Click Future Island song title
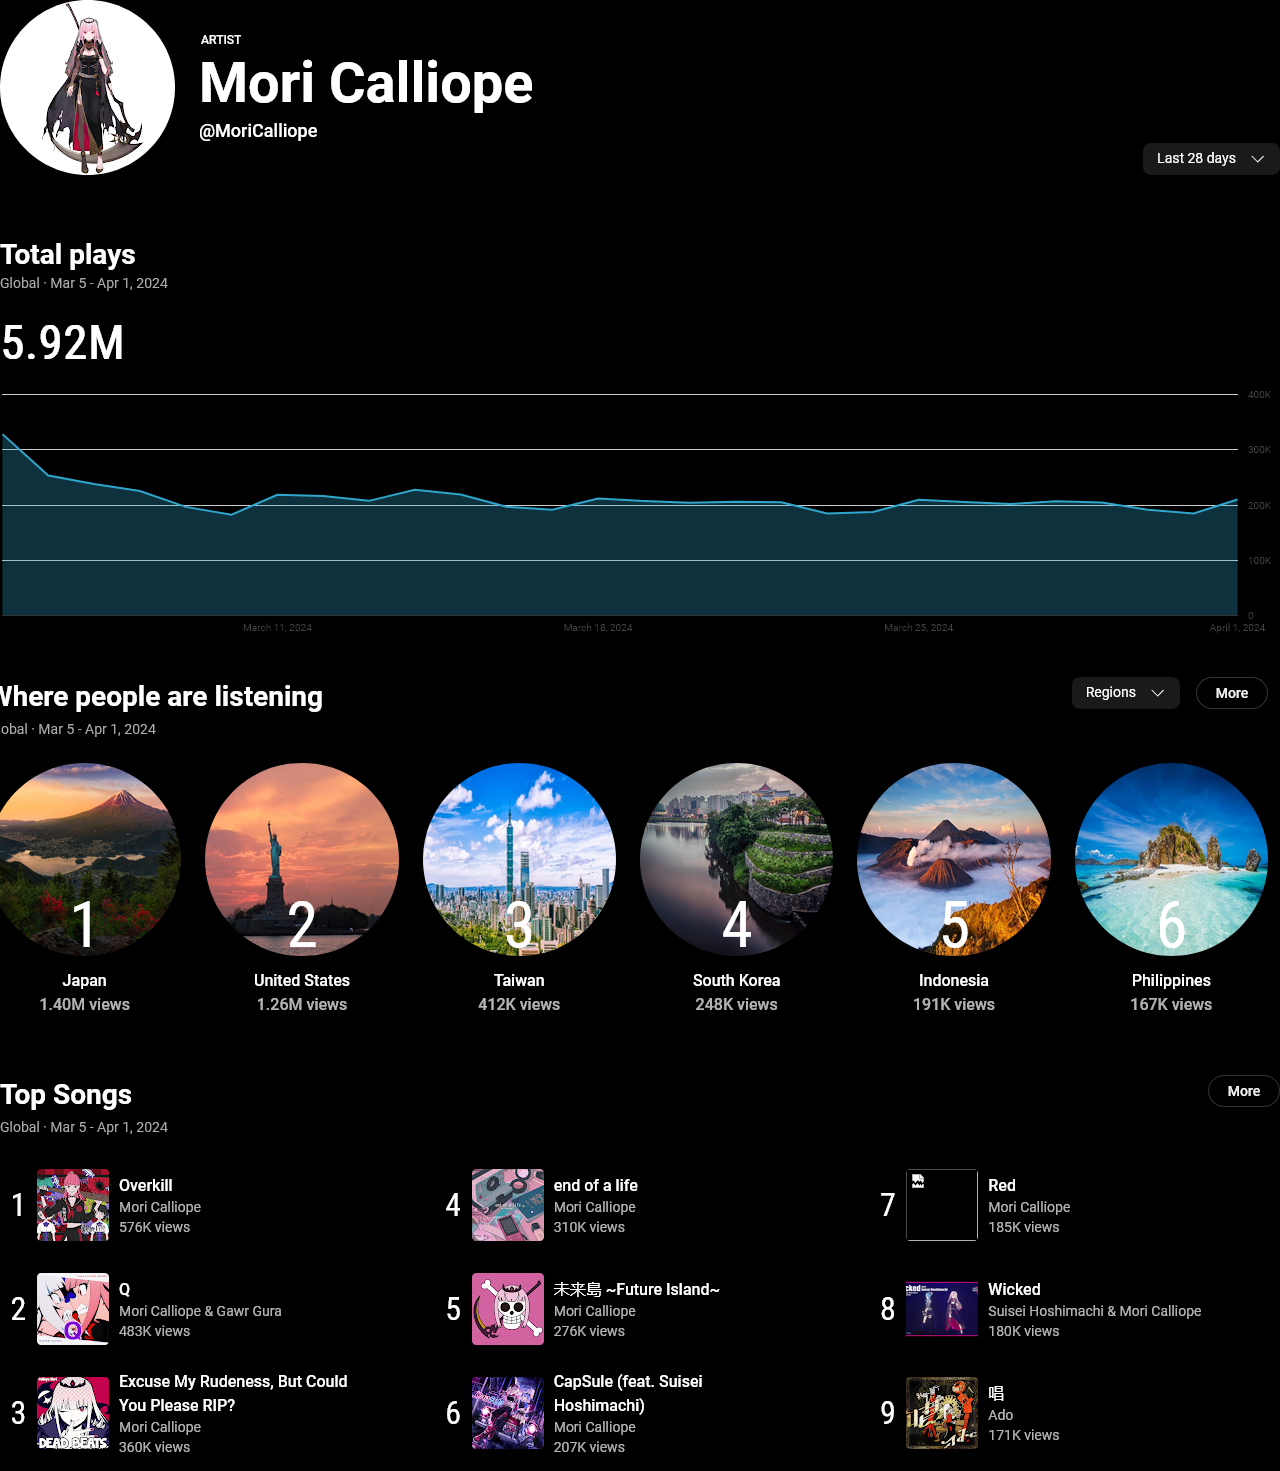The width and height of the screenshot is (1280, 1471). tap(637, 1289)
